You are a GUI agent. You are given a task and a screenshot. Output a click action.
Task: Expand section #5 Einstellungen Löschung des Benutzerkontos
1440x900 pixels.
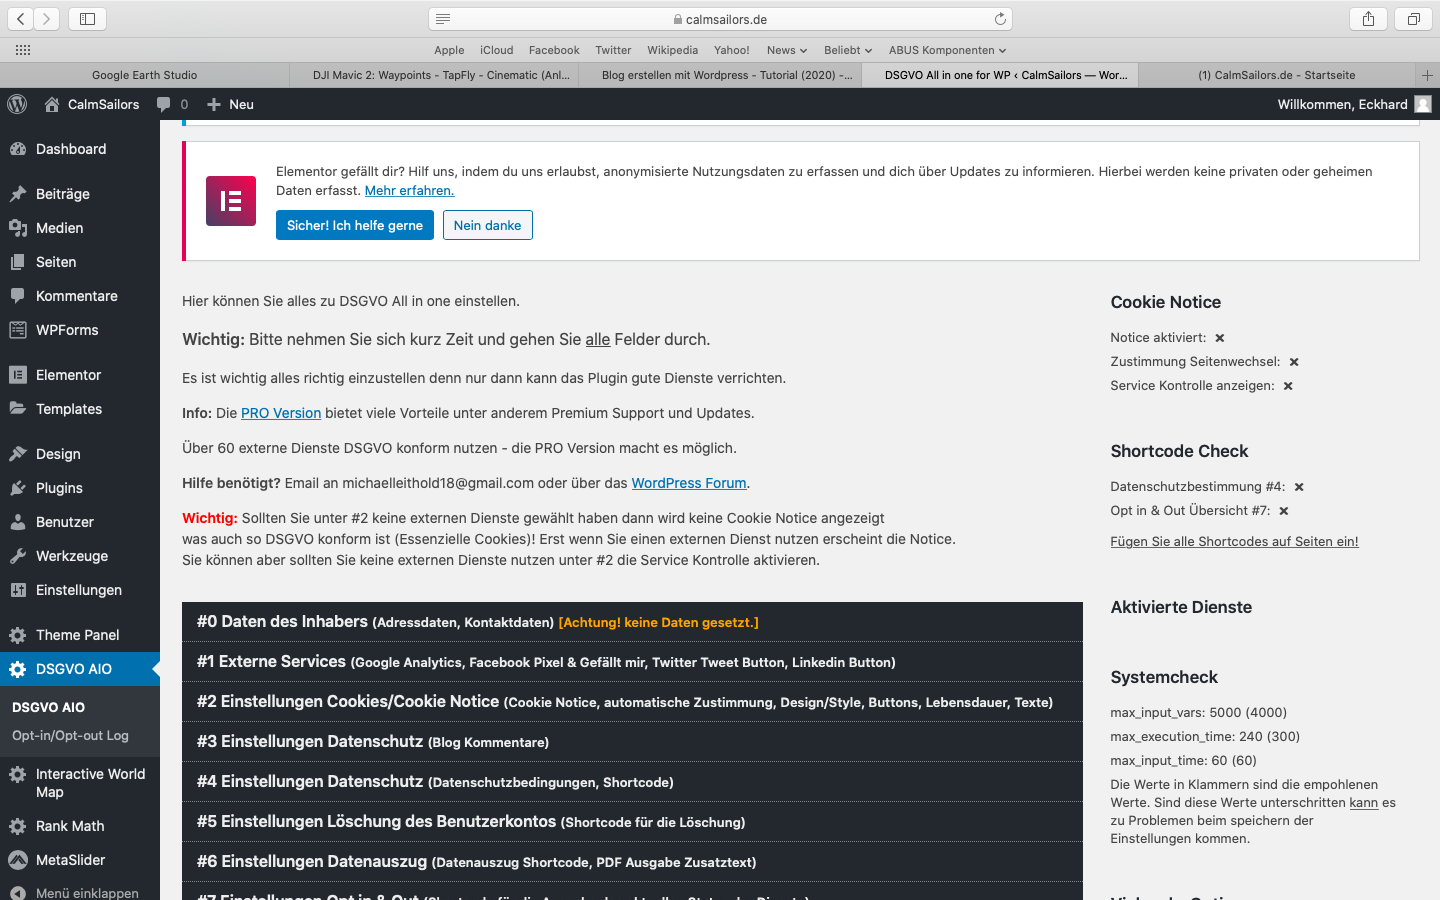[x=632, y=822]
